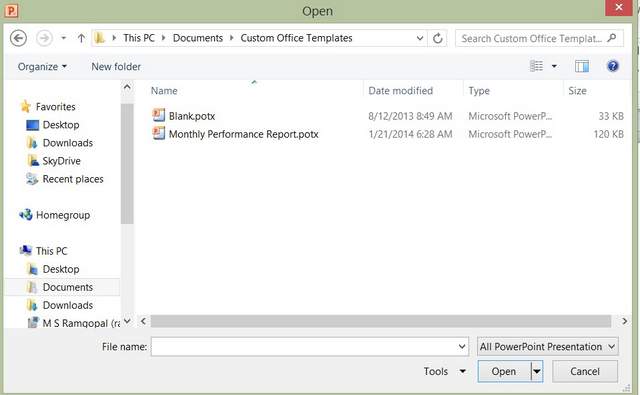Viewport: 640px width, 395px height.
Task: Sort by Date modified column
Action: (x=400, y=91)
